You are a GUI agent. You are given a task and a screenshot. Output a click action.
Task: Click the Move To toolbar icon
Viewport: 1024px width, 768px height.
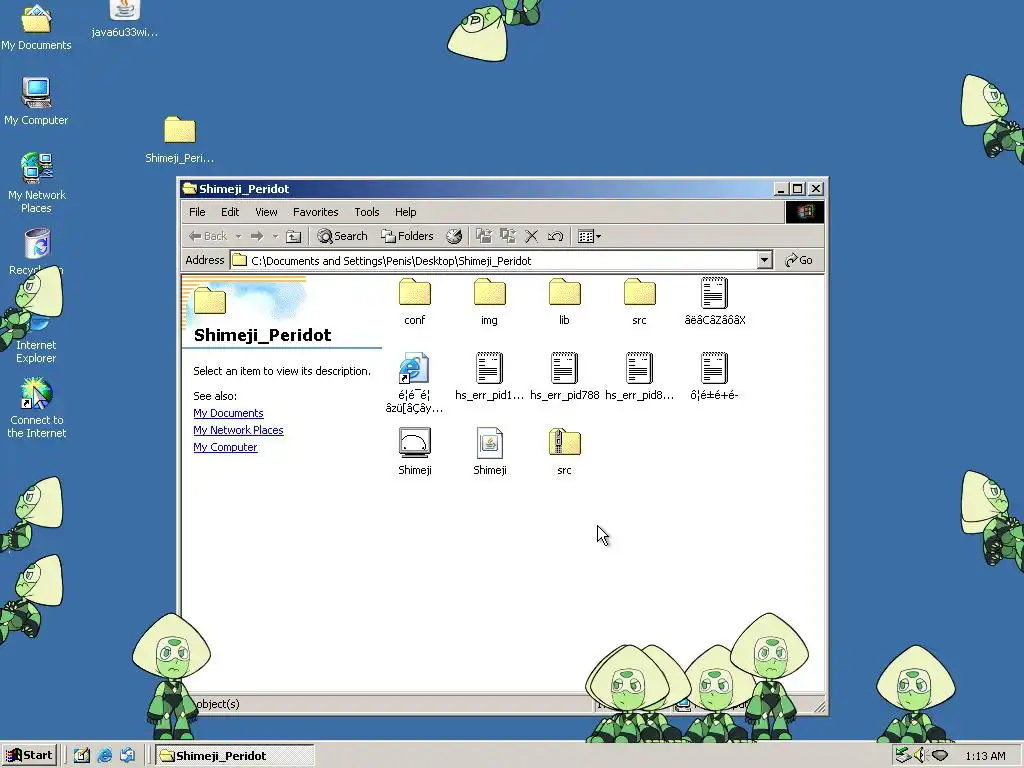(484, 236)
